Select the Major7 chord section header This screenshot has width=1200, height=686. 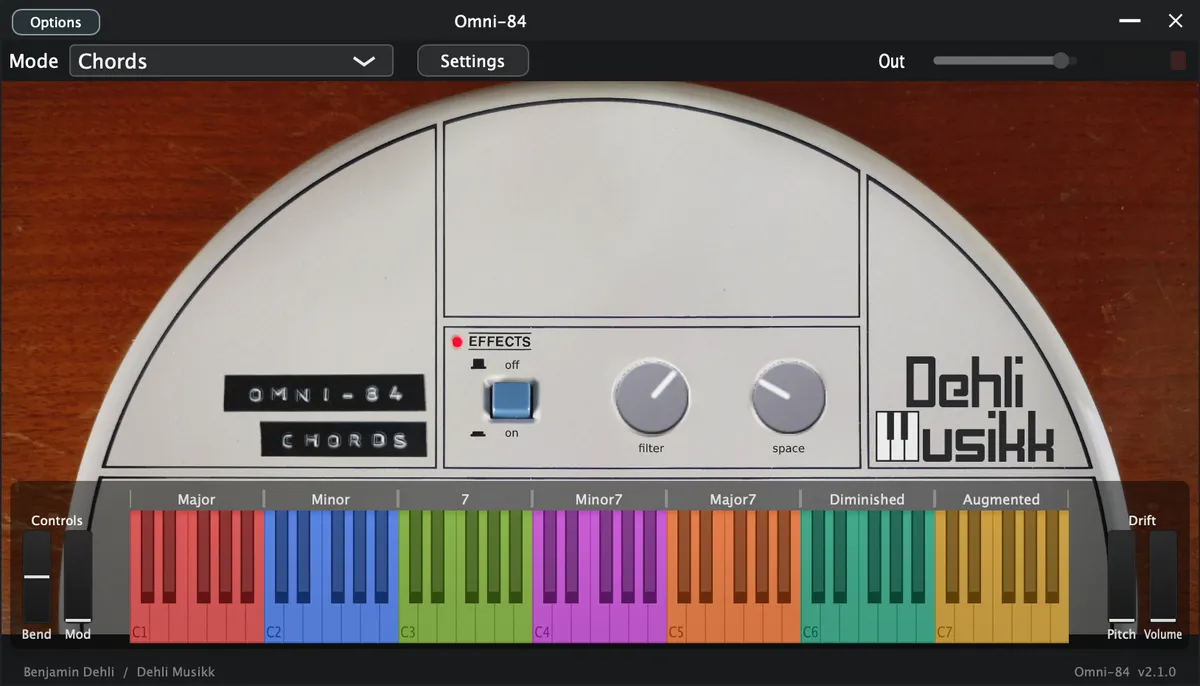[x=733, y=499]
